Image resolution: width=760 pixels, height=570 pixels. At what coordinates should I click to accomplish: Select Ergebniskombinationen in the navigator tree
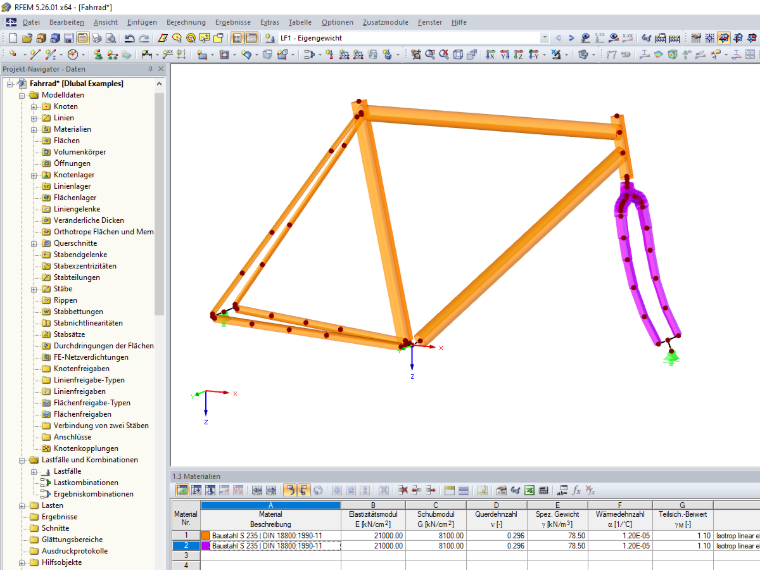tap(94, 494)
